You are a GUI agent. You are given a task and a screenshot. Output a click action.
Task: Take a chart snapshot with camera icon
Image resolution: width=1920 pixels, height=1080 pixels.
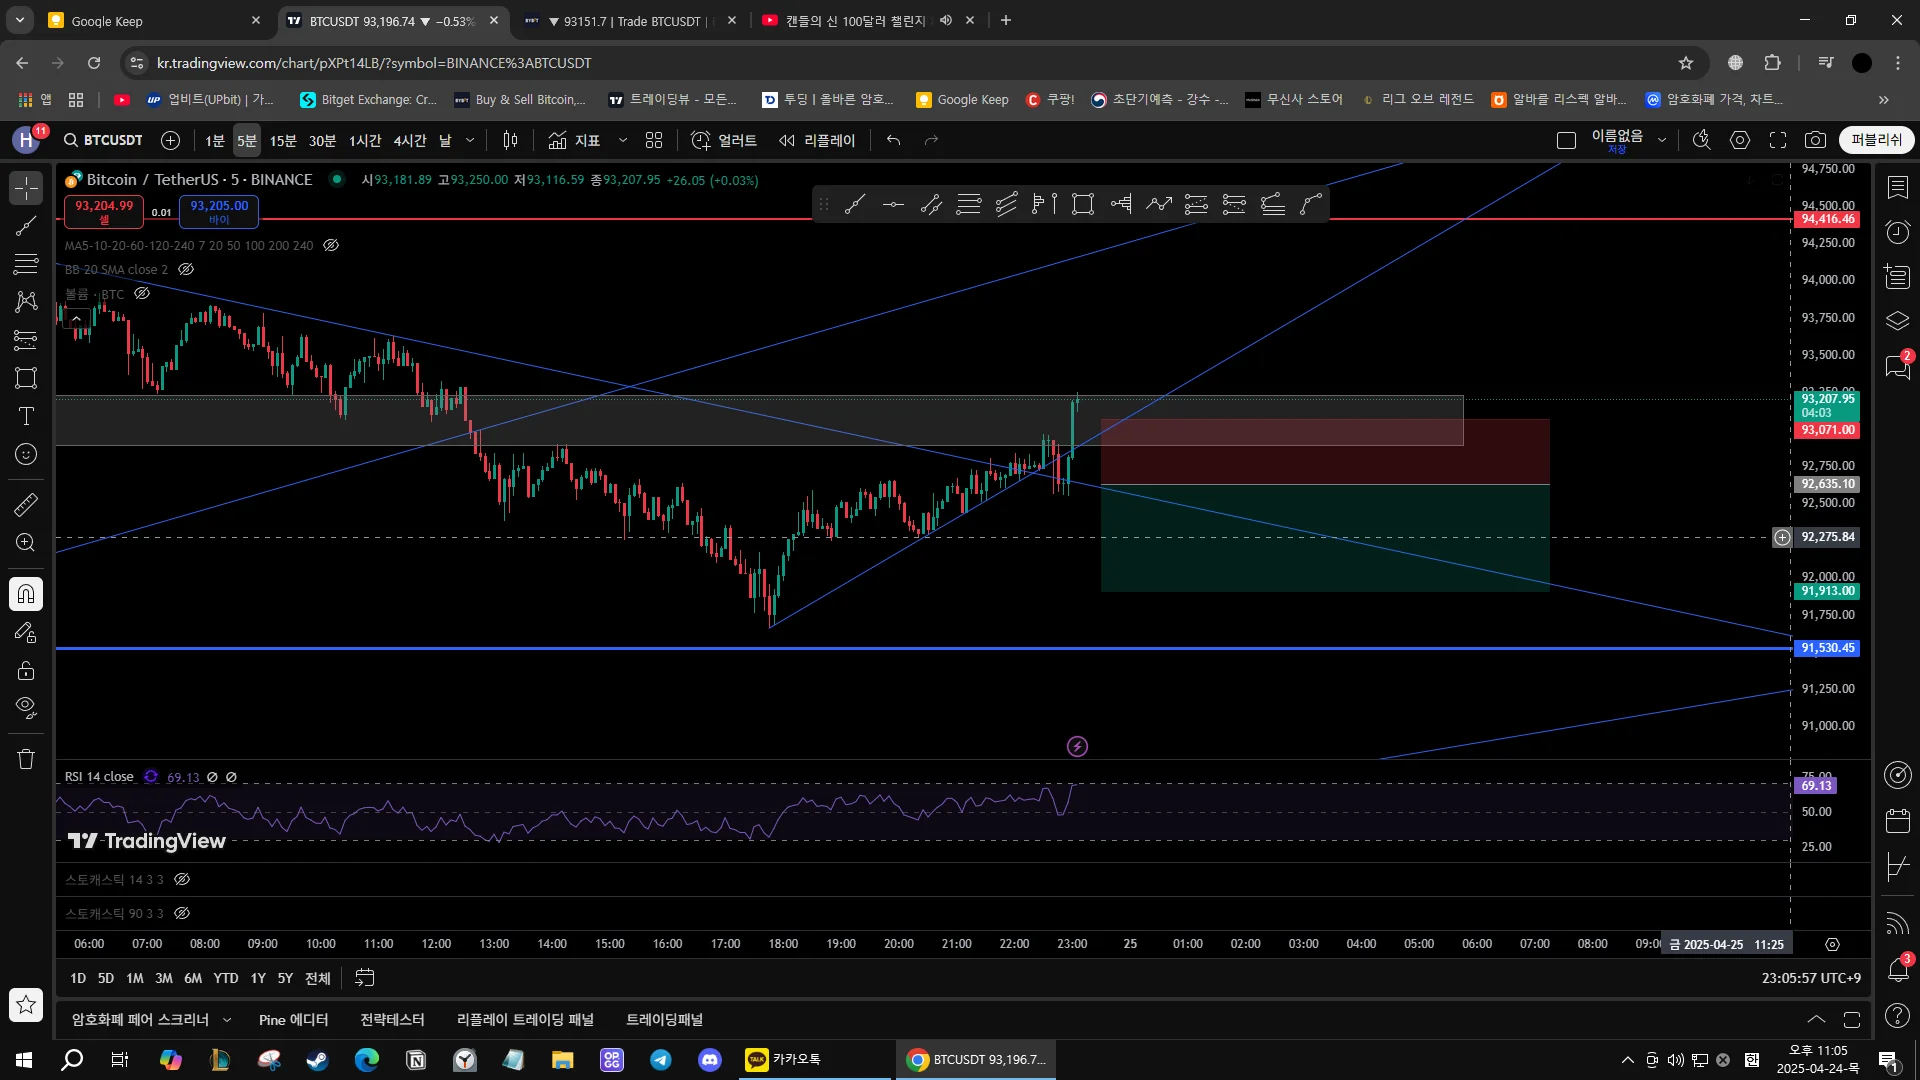click(x=1815, y=141)
